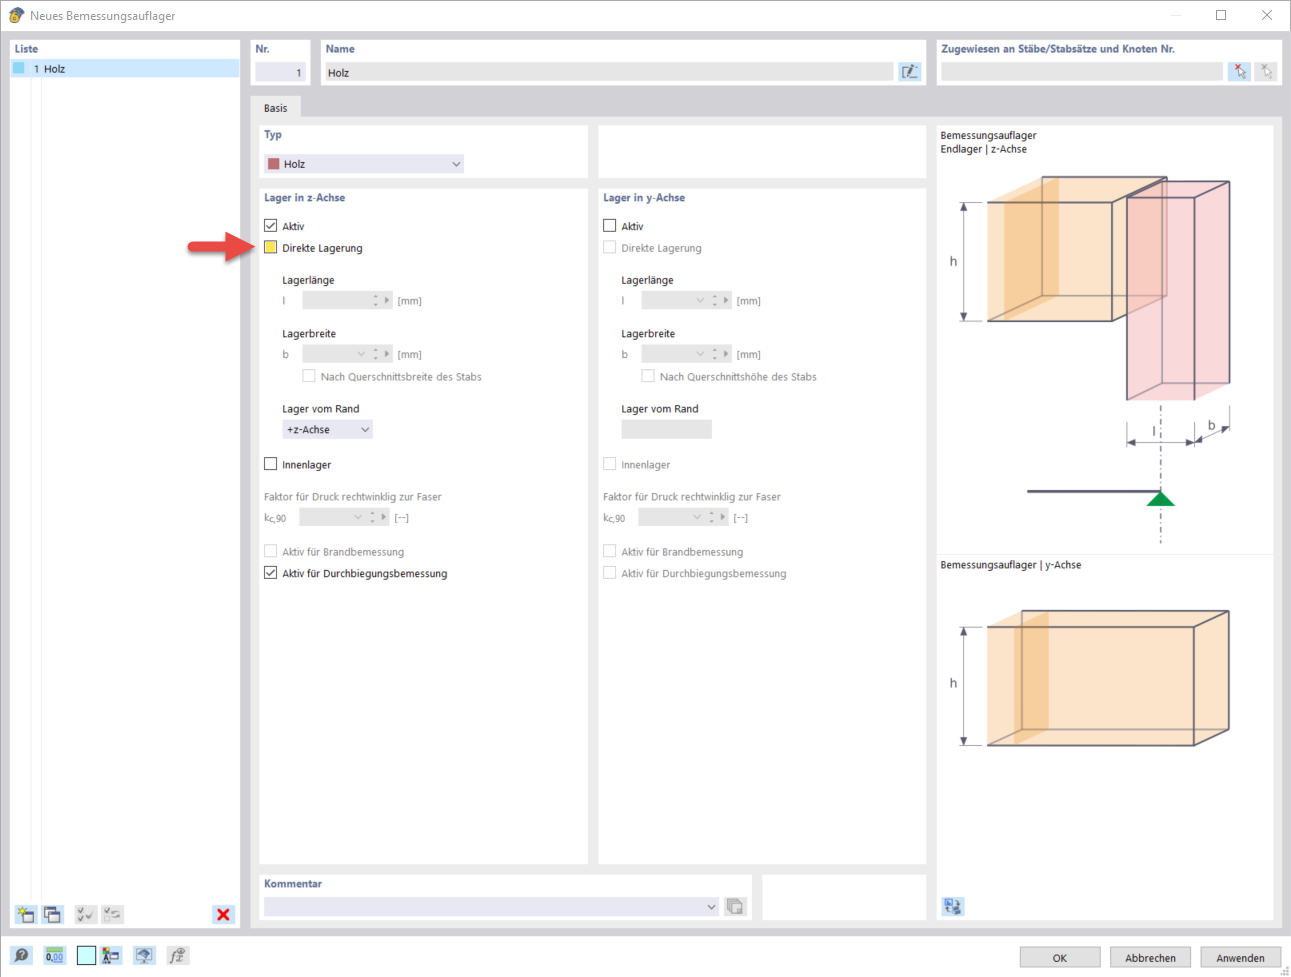Click the fx formula icon

click(x=177, y=956)
